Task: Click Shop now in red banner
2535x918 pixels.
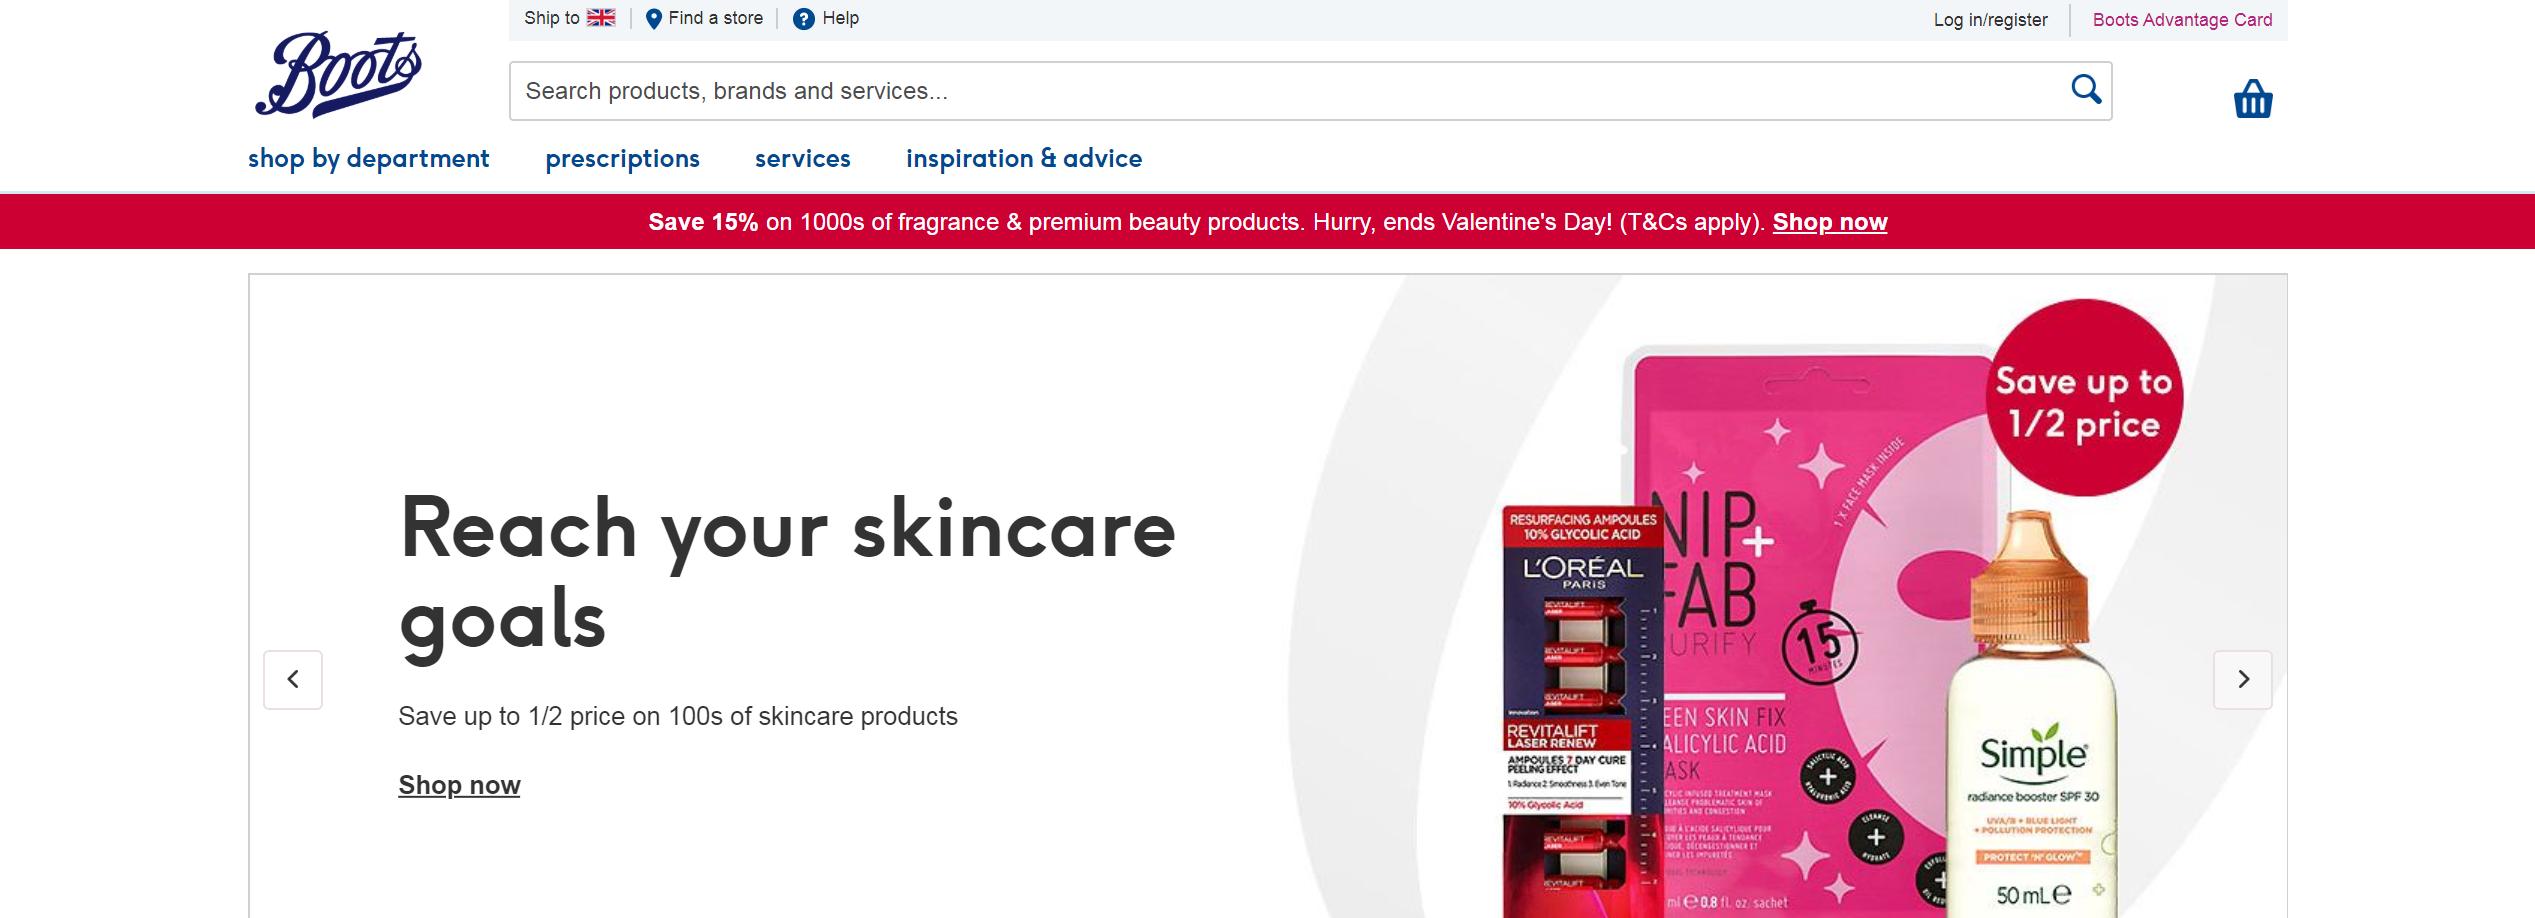Action: coord(1830,222)
